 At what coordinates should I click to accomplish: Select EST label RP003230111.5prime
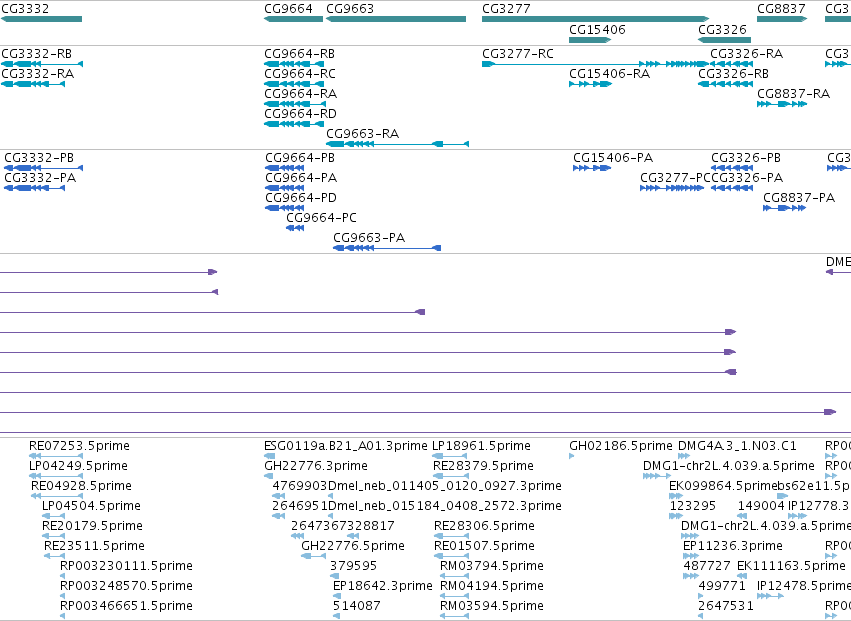pos(126,566)
